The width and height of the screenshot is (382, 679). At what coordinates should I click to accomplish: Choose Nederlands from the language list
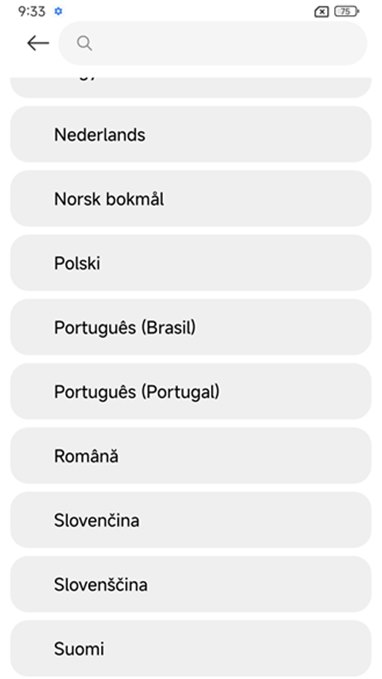(x=191, y=134)
